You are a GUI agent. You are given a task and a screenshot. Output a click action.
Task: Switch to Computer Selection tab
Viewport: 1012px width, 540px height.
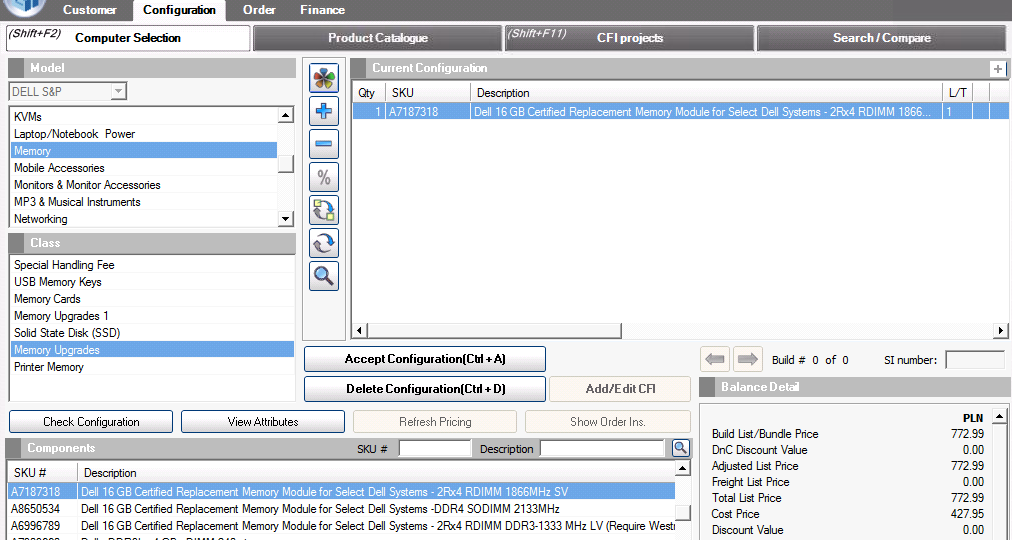click(128, 38)
